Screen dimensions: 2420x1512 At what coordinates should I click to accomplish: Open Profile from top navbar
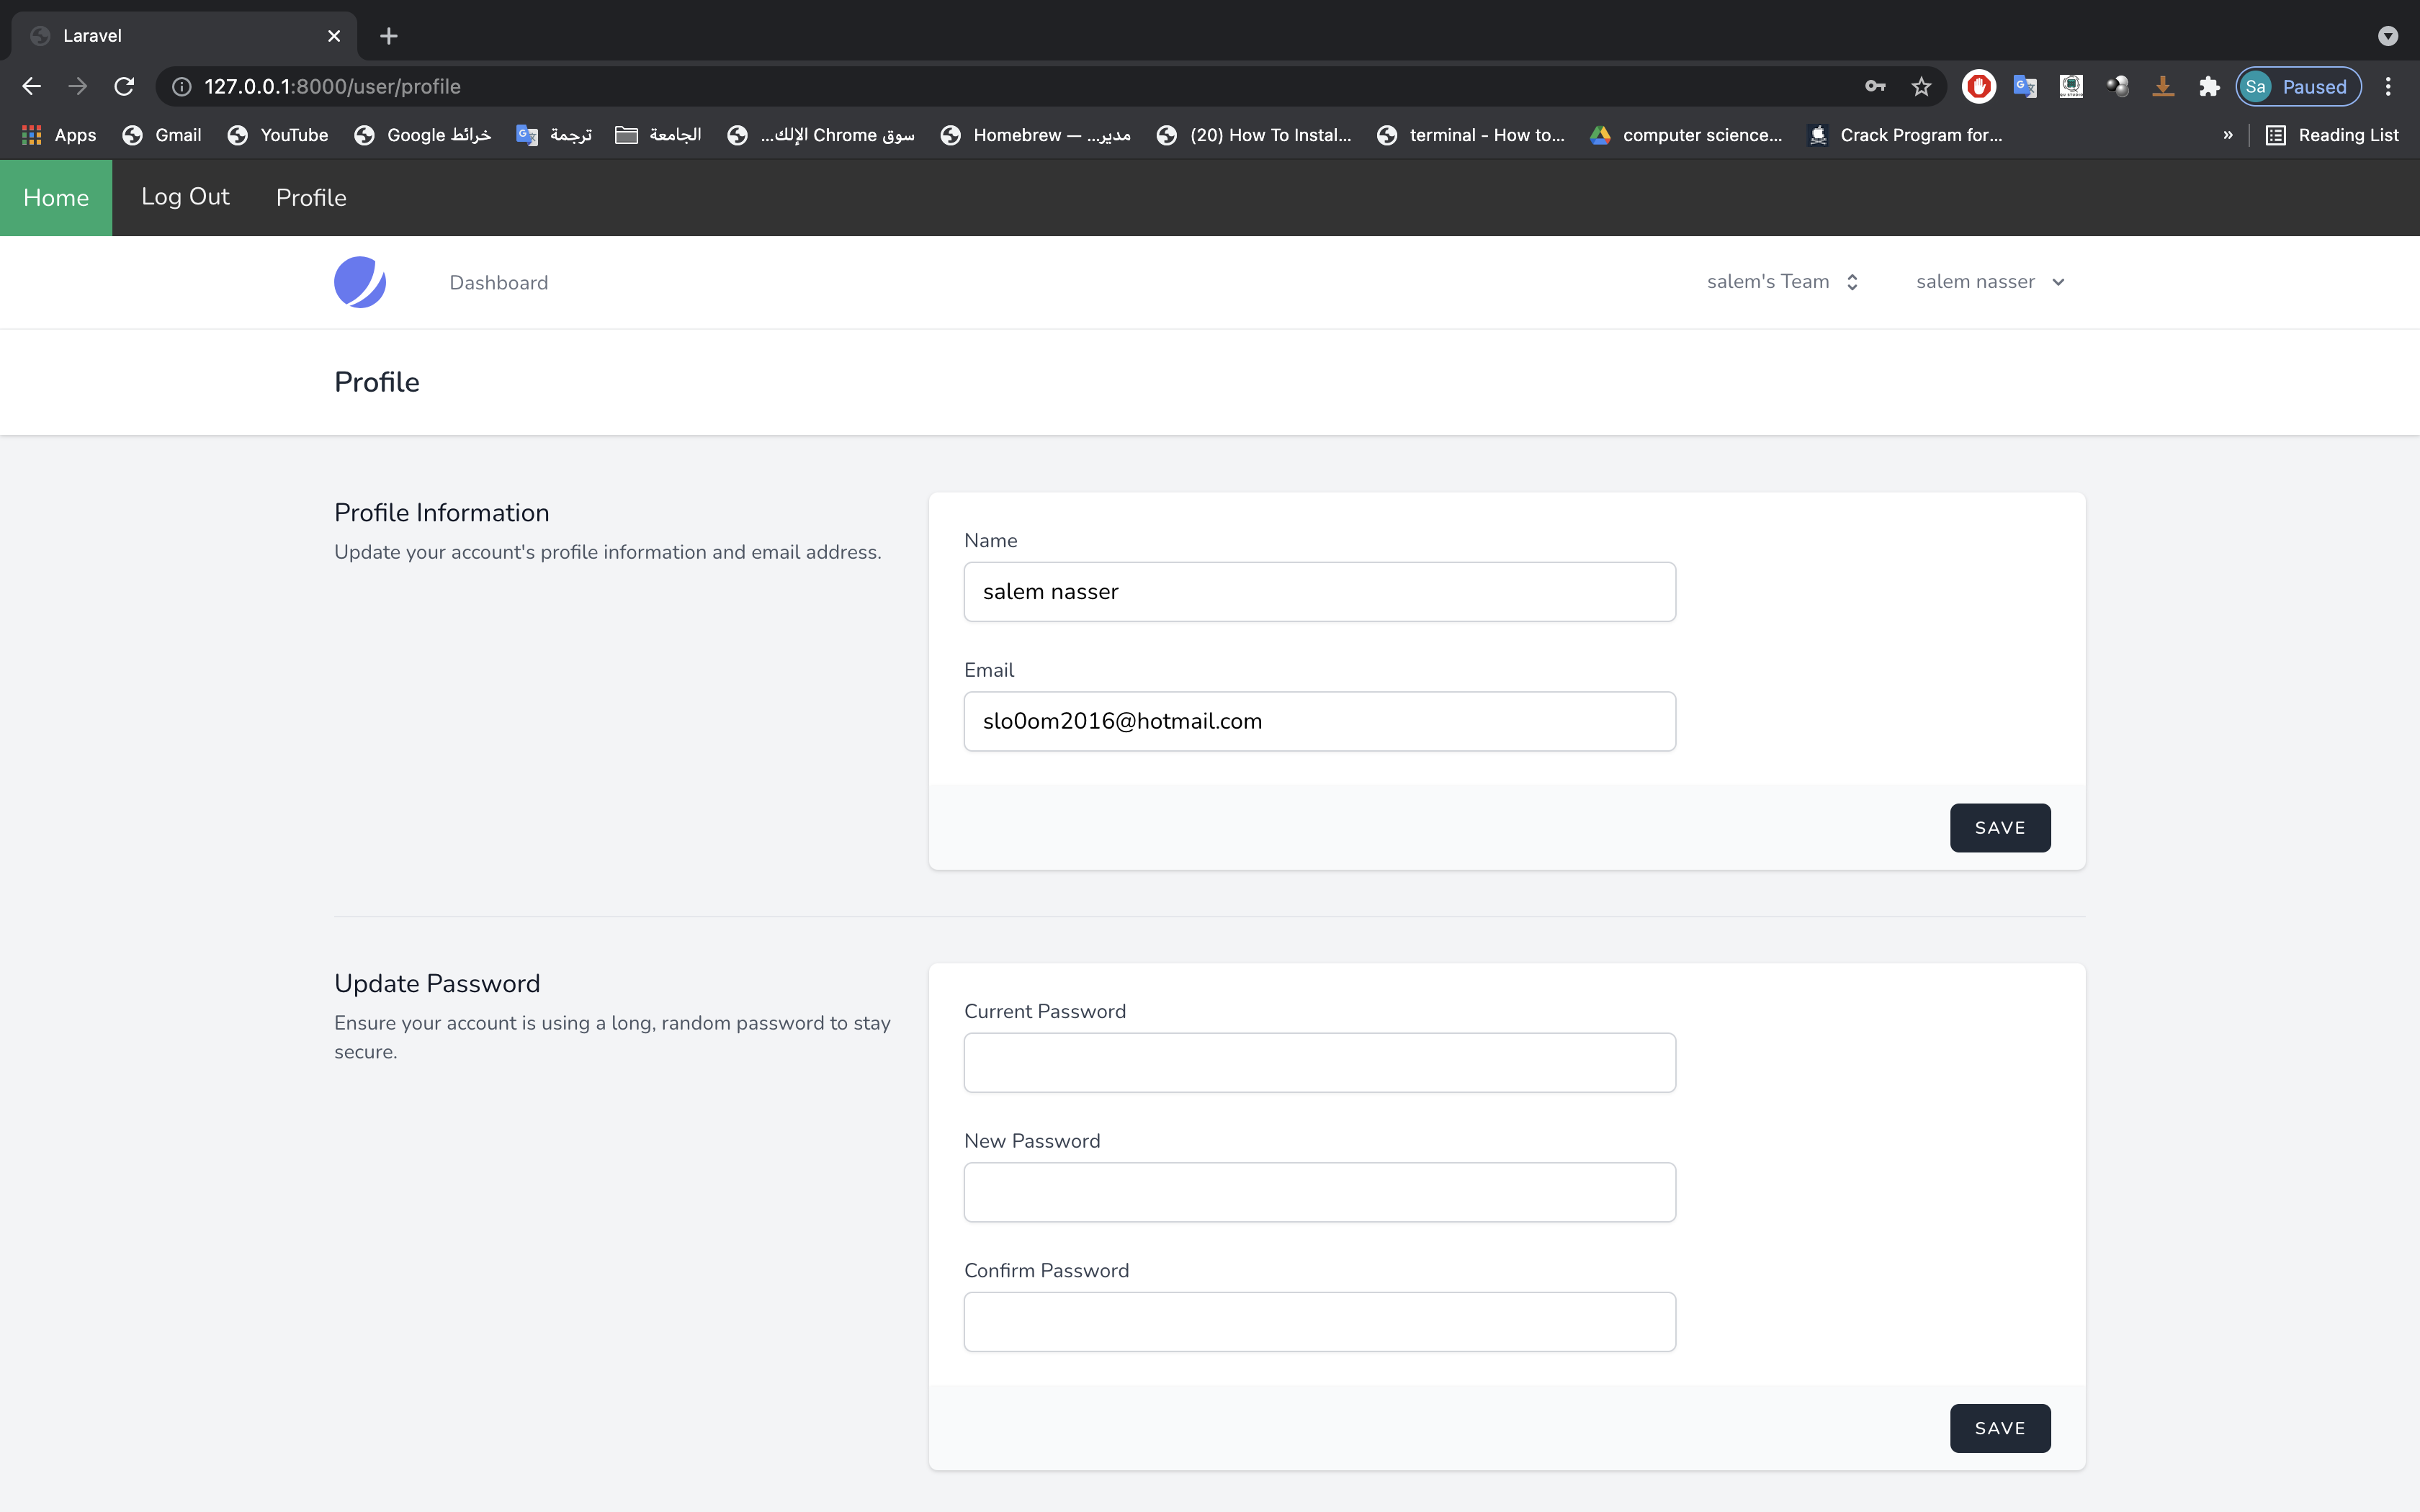[311, 198]
